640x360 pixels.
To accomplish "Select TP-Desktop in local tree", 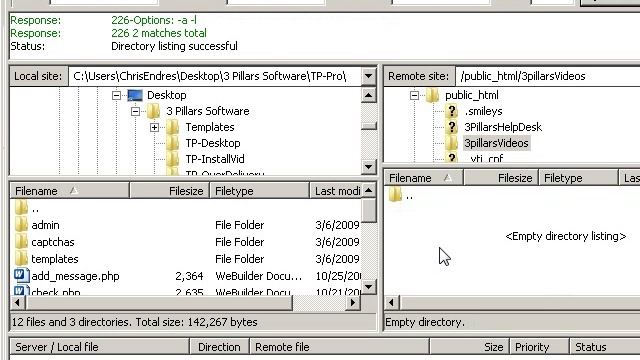I will (x=213, y=143).
